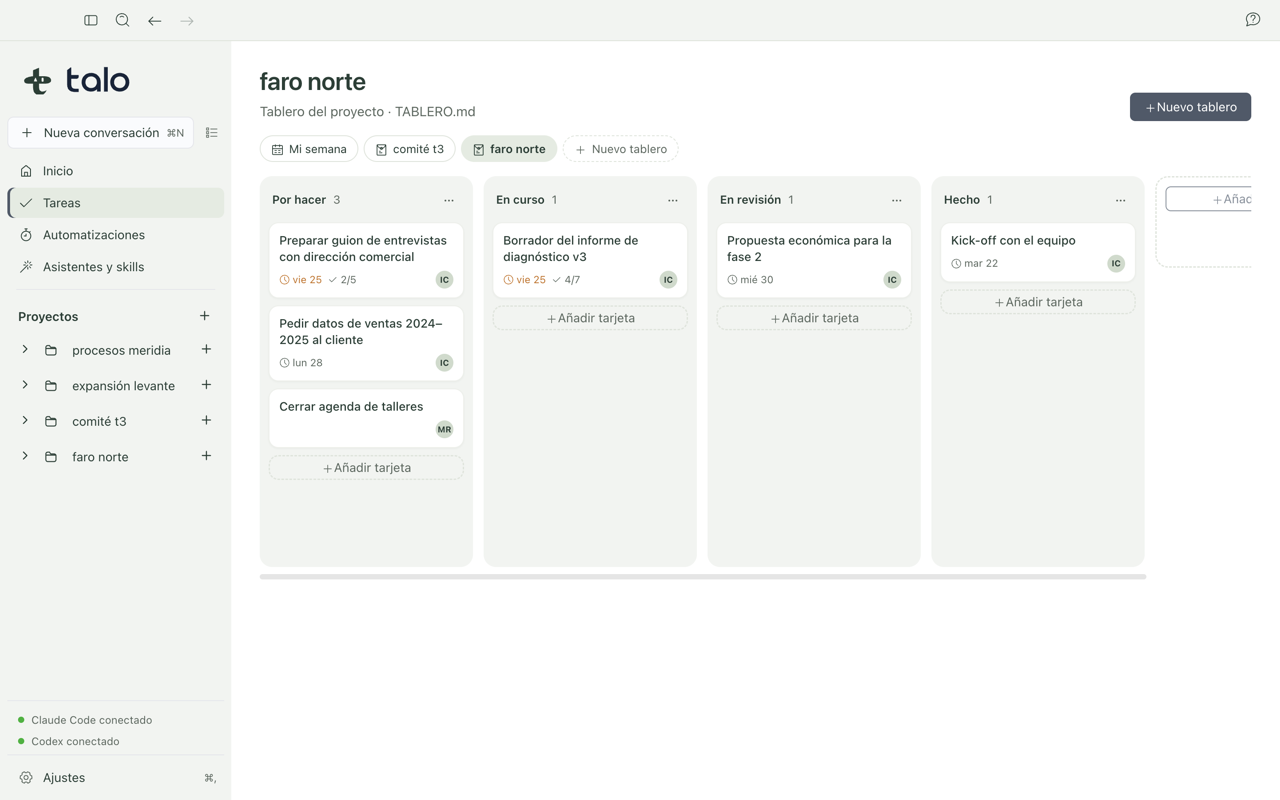This screenshot has height=800, width=1280.
Task: Open the Hecho column more options
Action: coord(1121,200)
